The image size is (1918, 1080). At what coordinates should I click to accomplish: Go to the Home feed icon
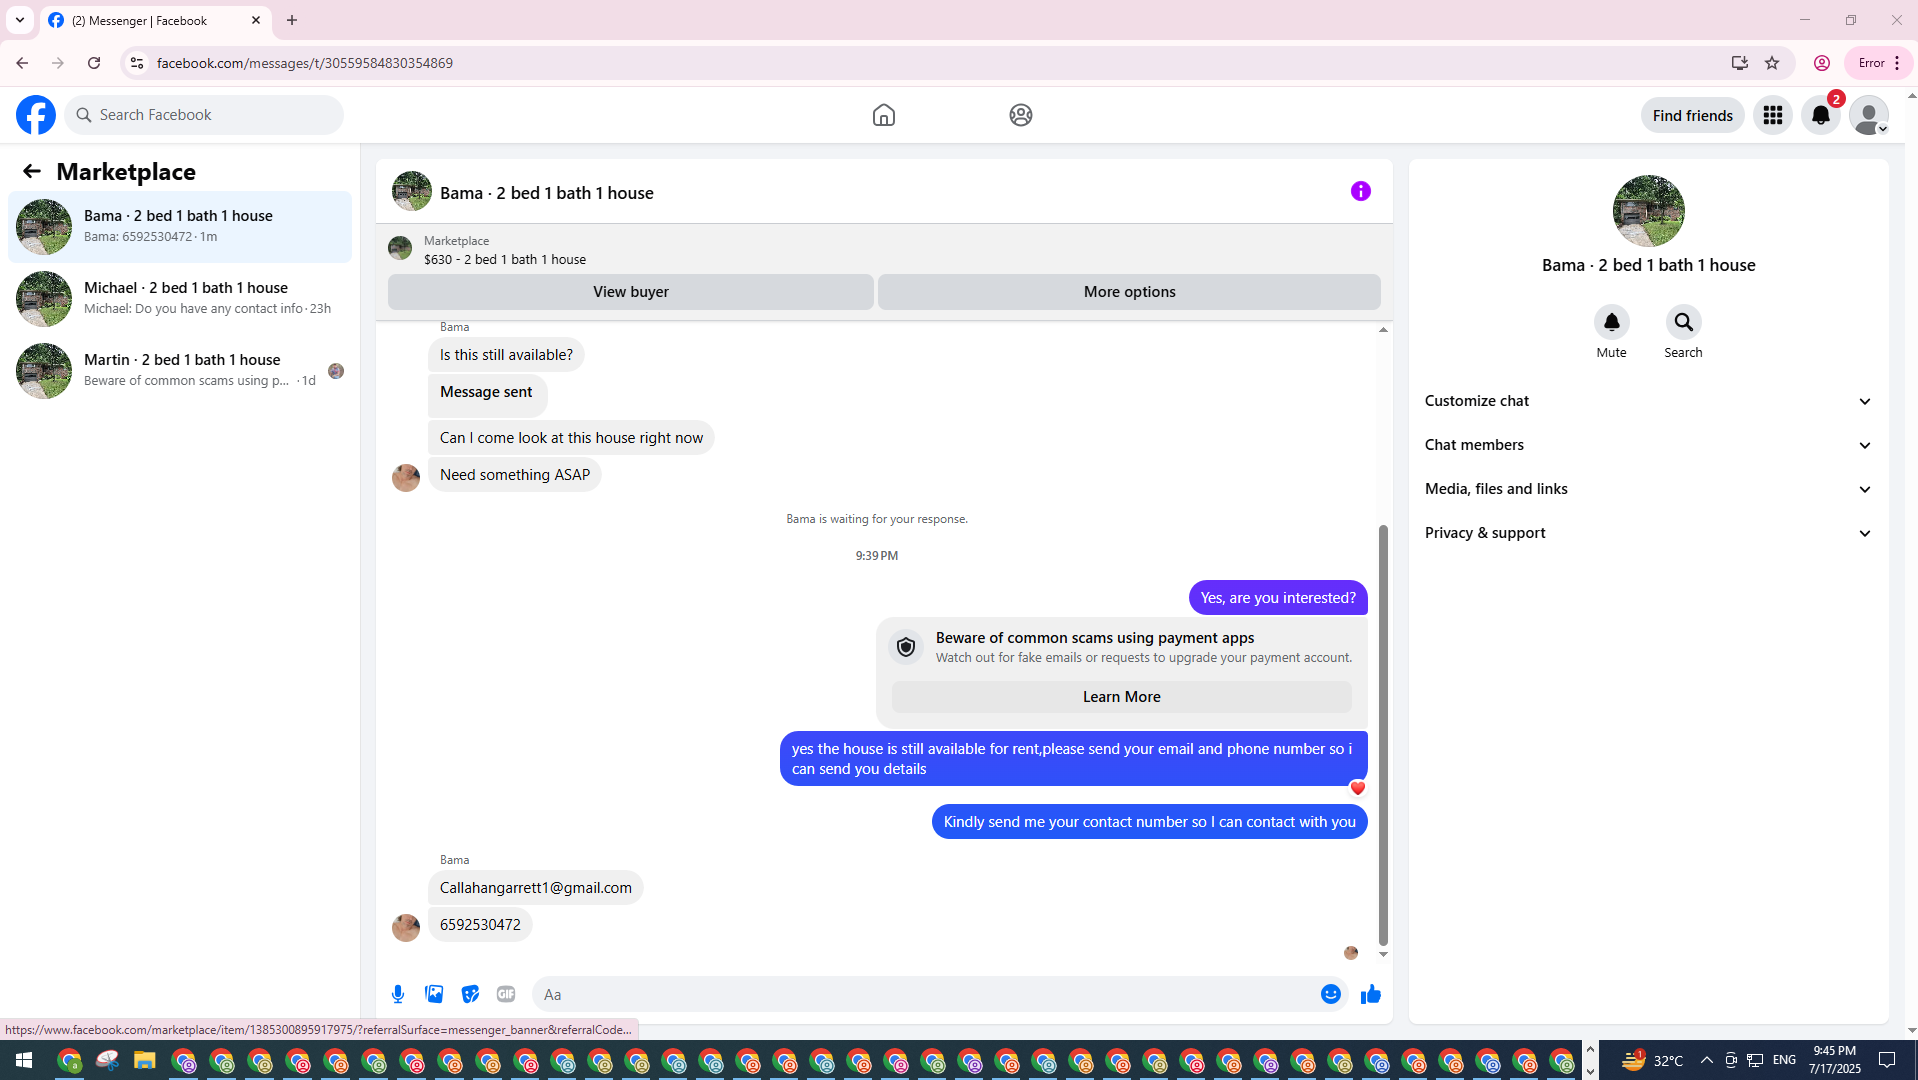coord(883,115)
